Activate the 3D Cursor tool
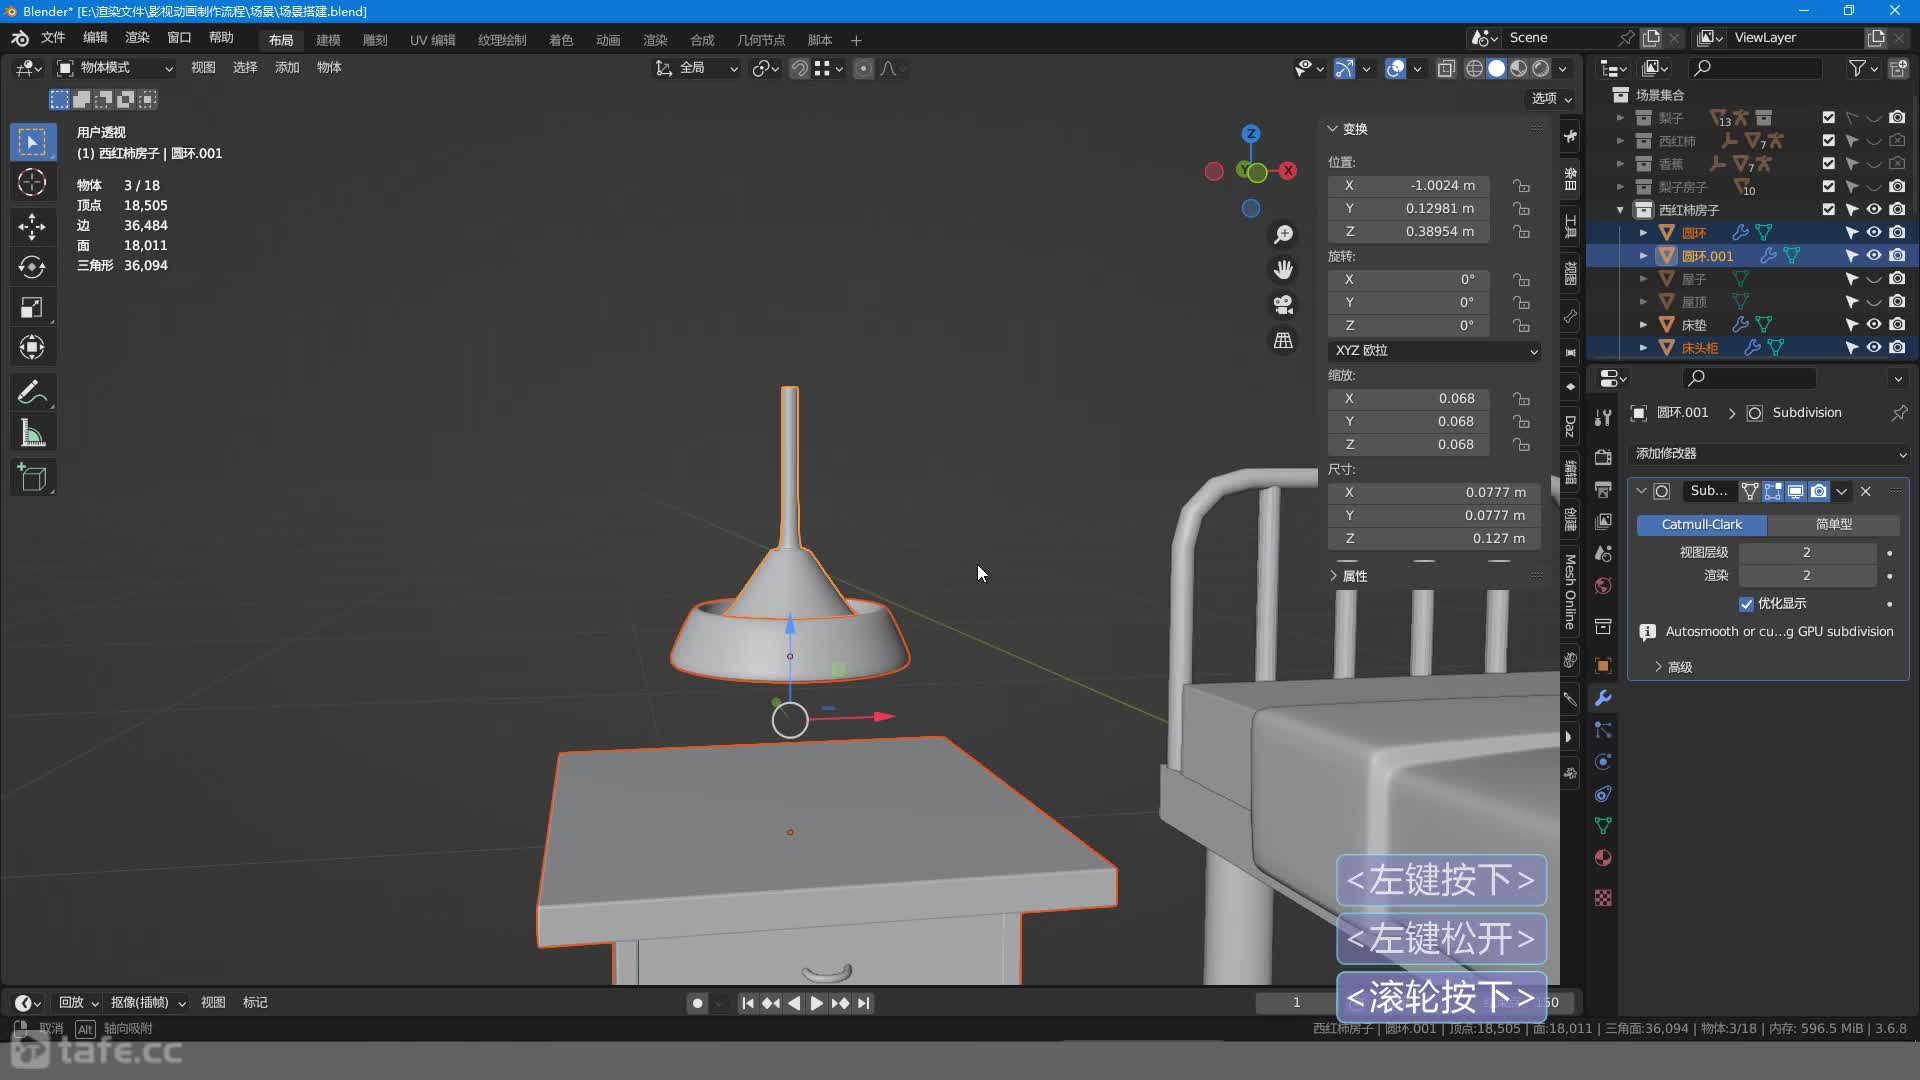This screenshot has width=1920, height=1080. pyautogui.click(x=32, y=183)
